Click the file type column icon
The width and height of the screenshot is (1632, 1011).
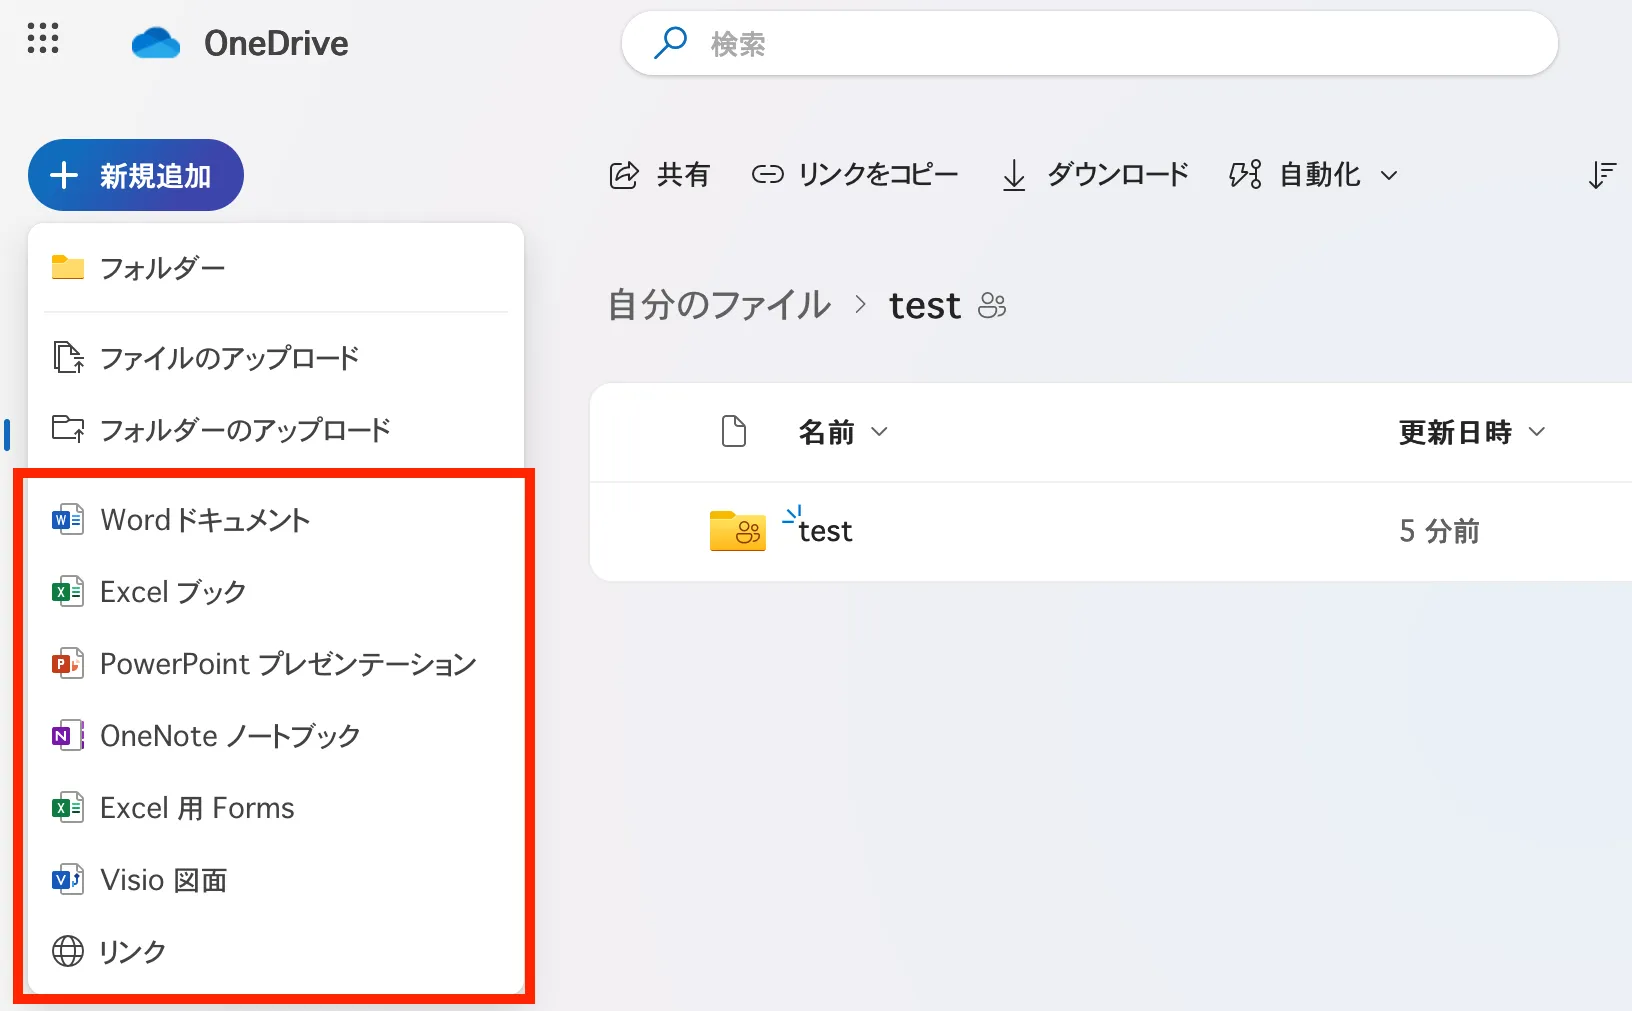734,432
